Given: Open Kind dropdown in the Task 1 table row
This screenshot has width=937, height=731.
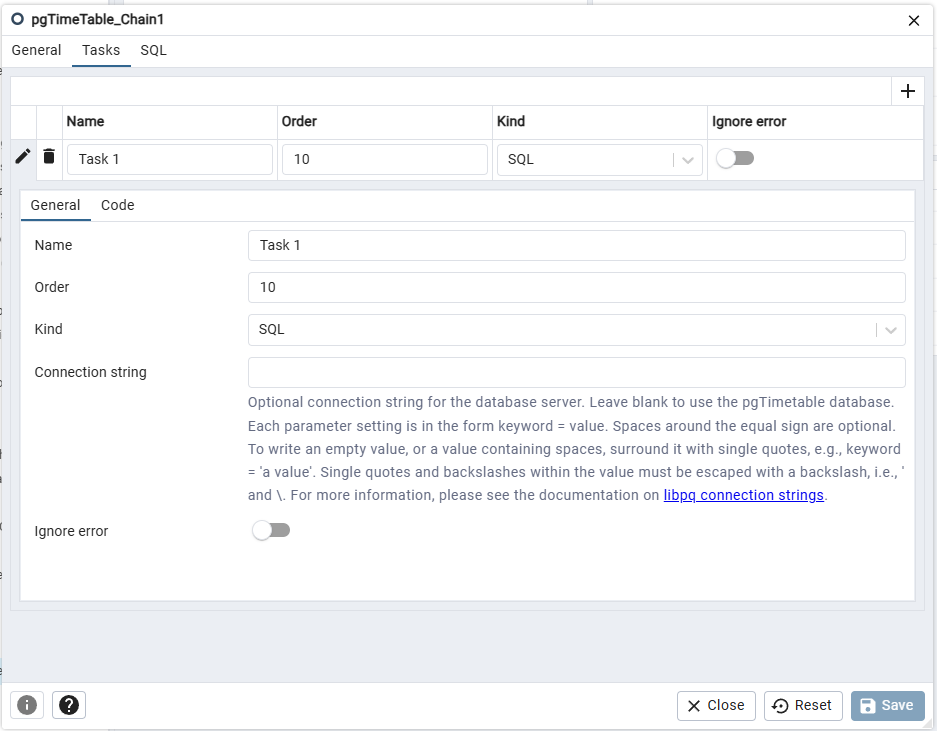Looking at the screenshot, I should (x=599, y=160).
